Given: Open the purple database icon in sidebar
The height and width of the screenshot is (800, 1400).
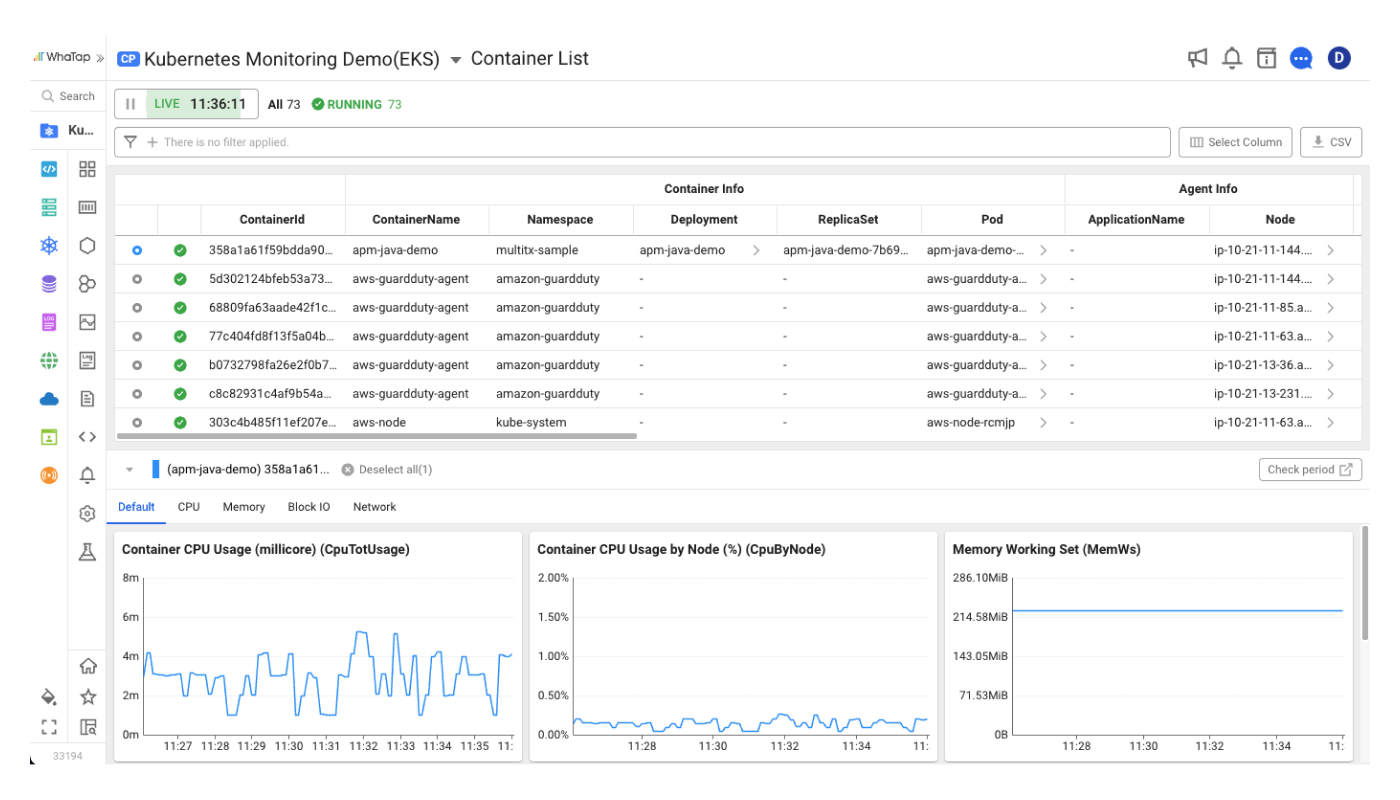Looking at the screenshot, I should (x=49, y=284).
